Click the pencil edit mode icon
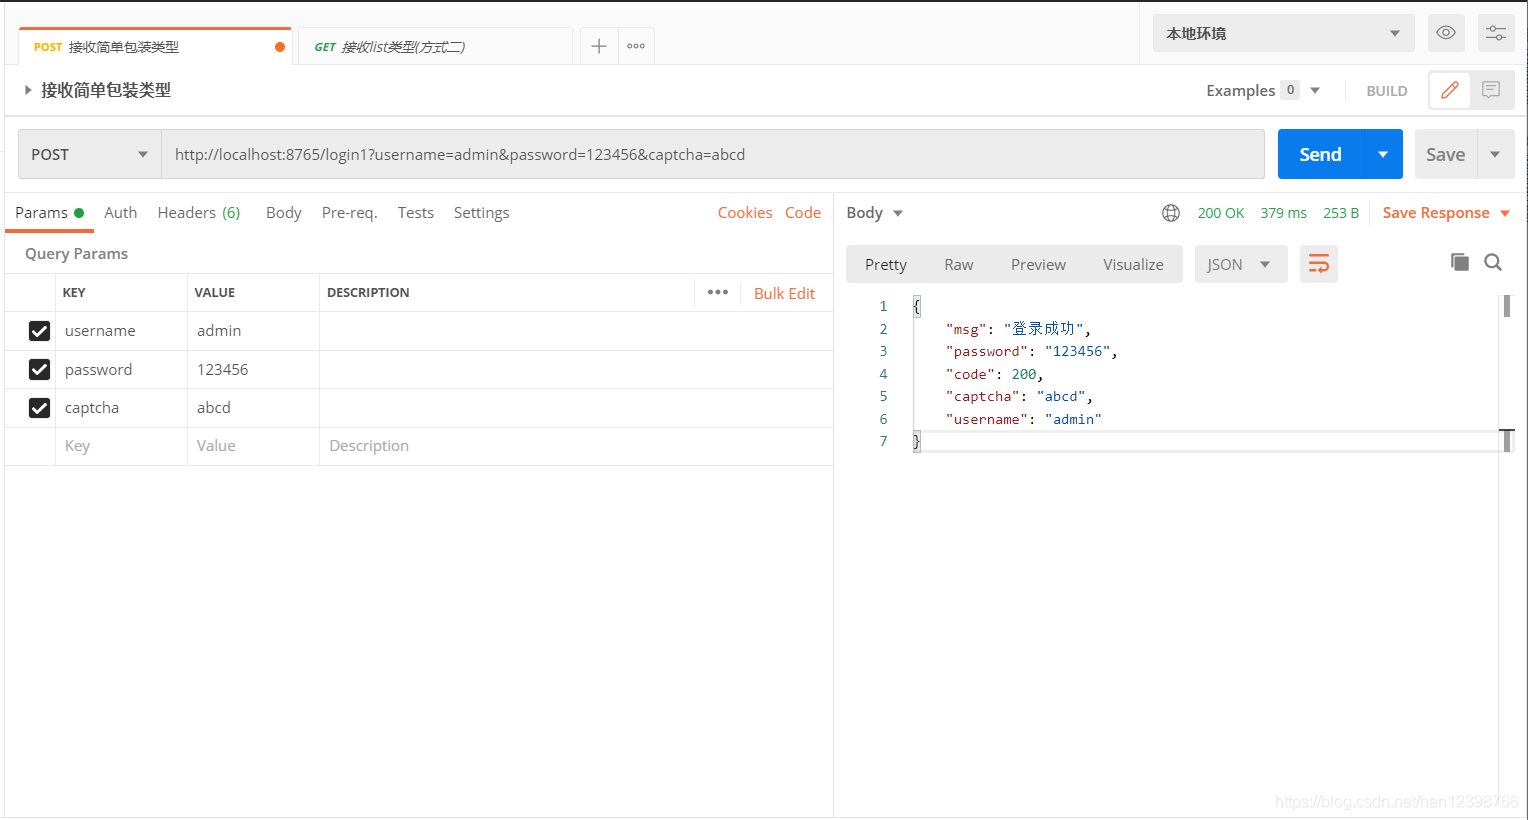The width and height of the screenshot is (1528, 820). (1449, 90)
